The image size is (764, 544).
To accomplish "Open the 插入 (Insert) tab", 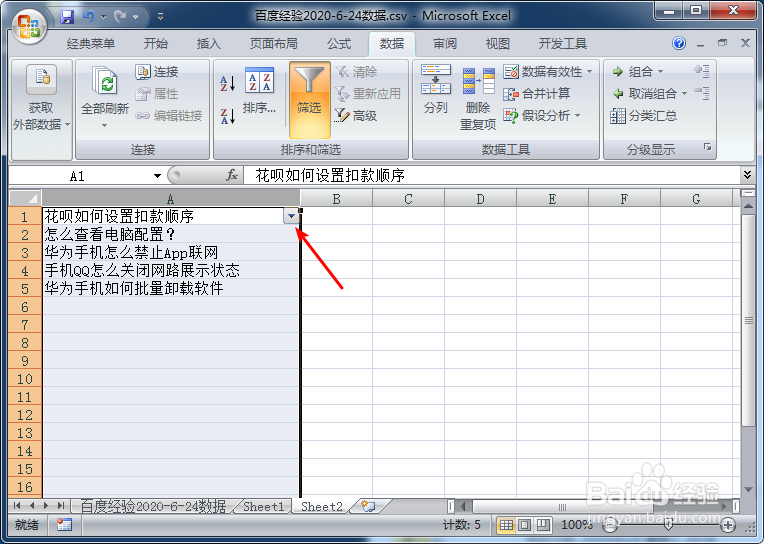I will click(209, 44).
